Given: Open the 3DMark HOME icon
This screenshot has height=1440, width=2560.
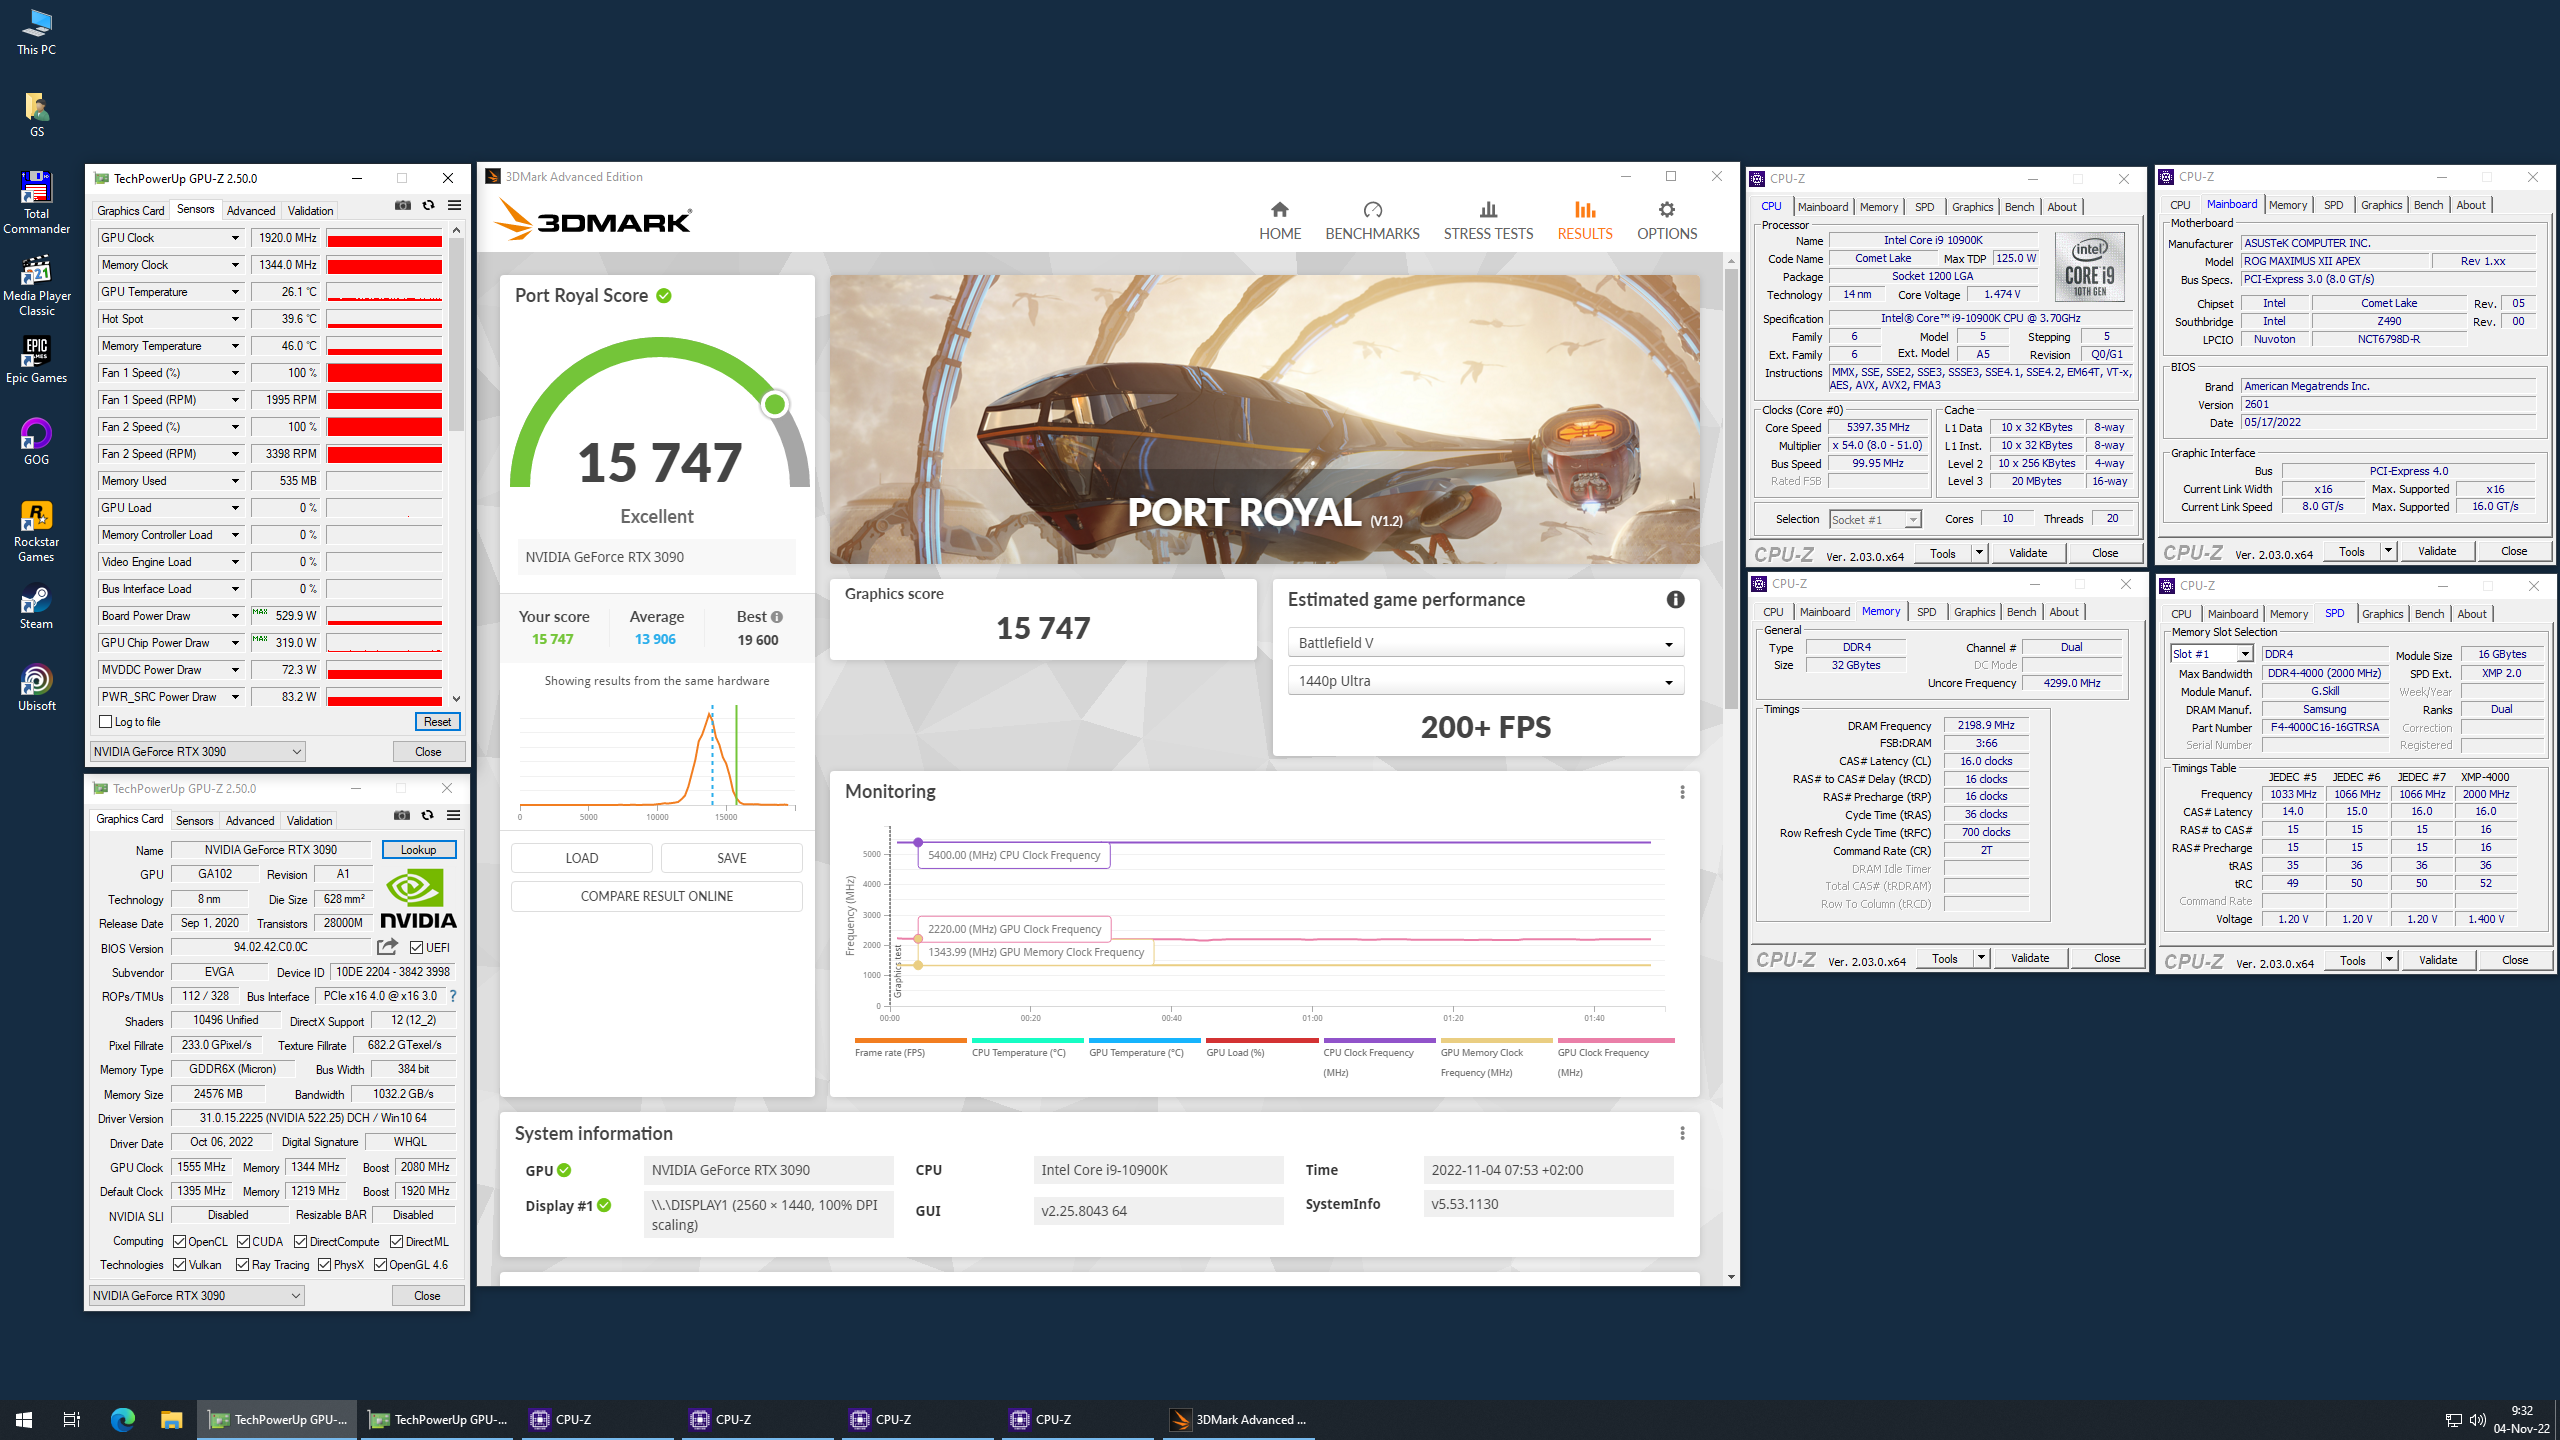Looking at the screenshot, I should [x=1279, y=209].
